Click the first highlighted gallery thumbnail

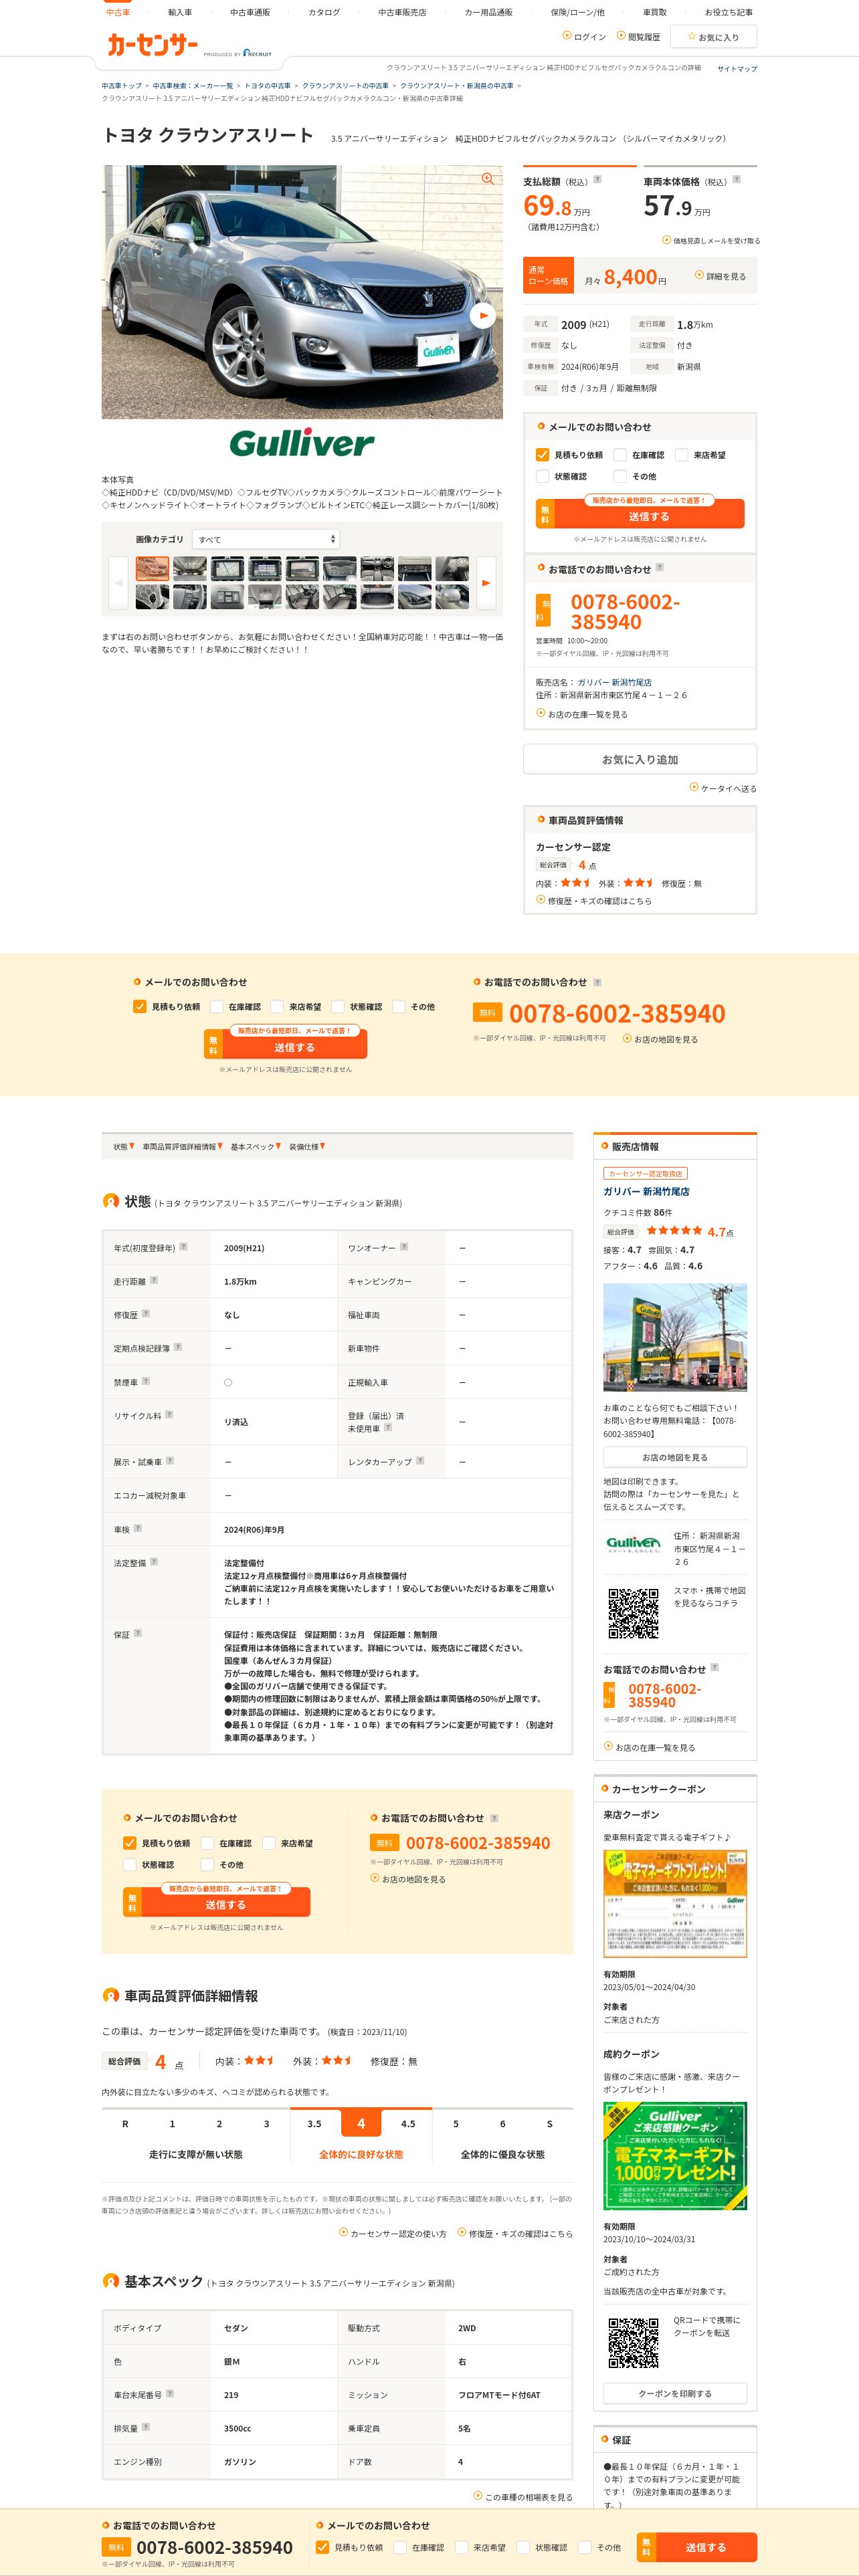coord(152,568)
